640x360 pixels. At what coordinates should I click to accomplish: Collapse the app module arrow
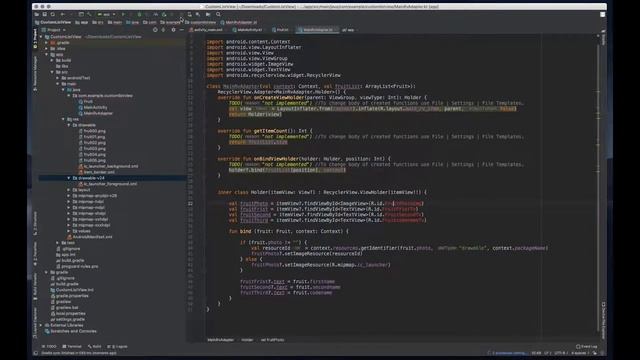tap(47, 54)
